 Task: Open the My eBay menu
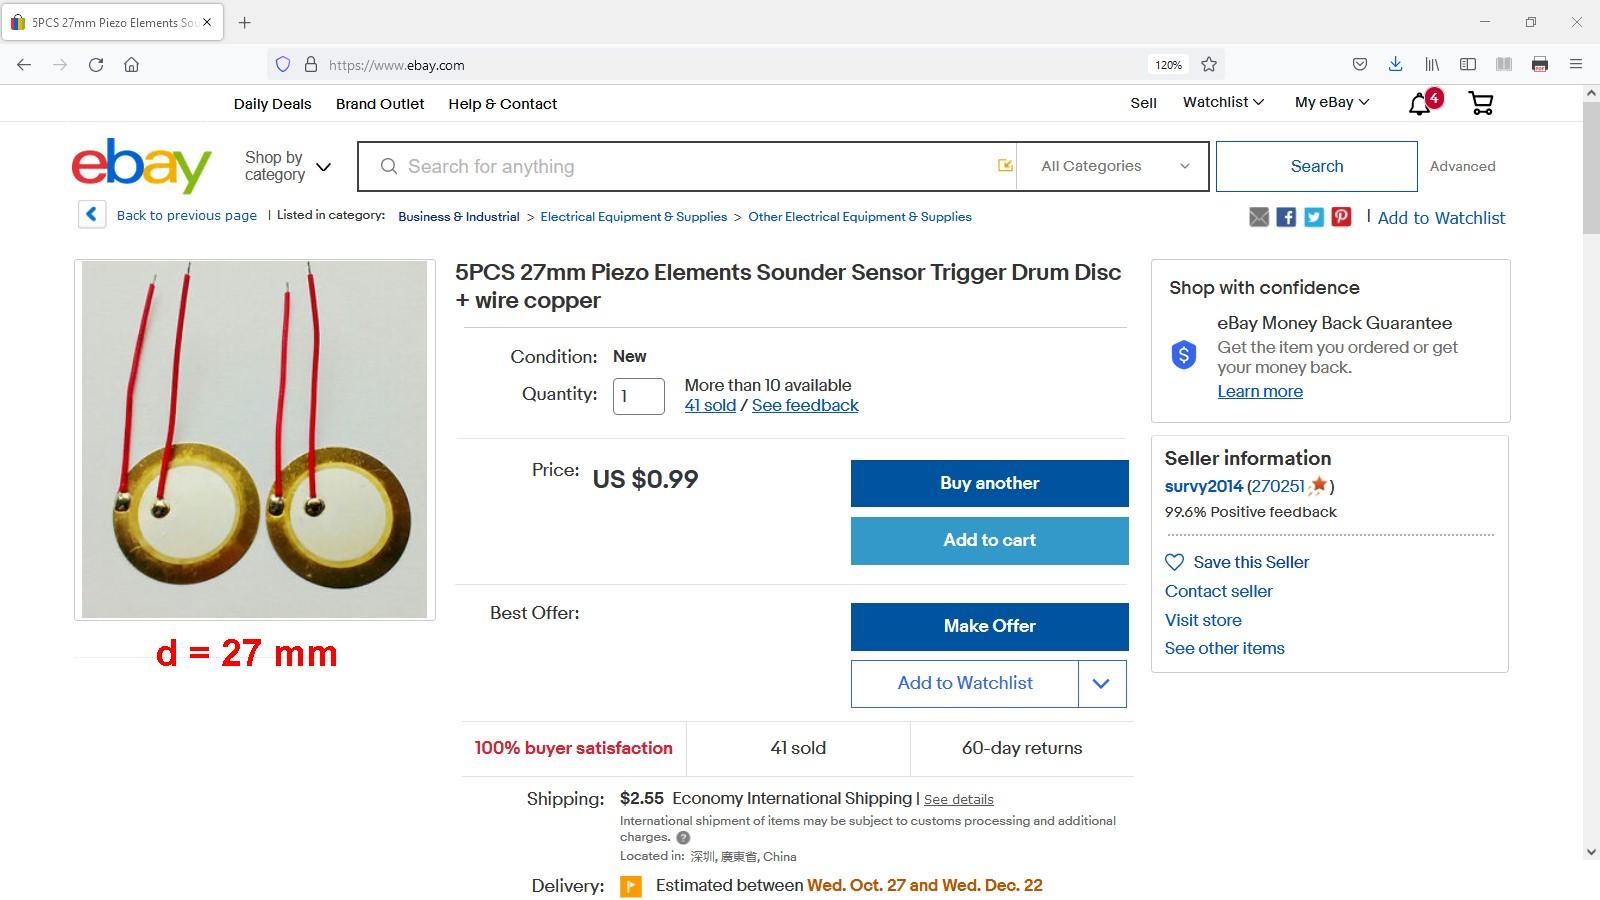point(1331,102)
